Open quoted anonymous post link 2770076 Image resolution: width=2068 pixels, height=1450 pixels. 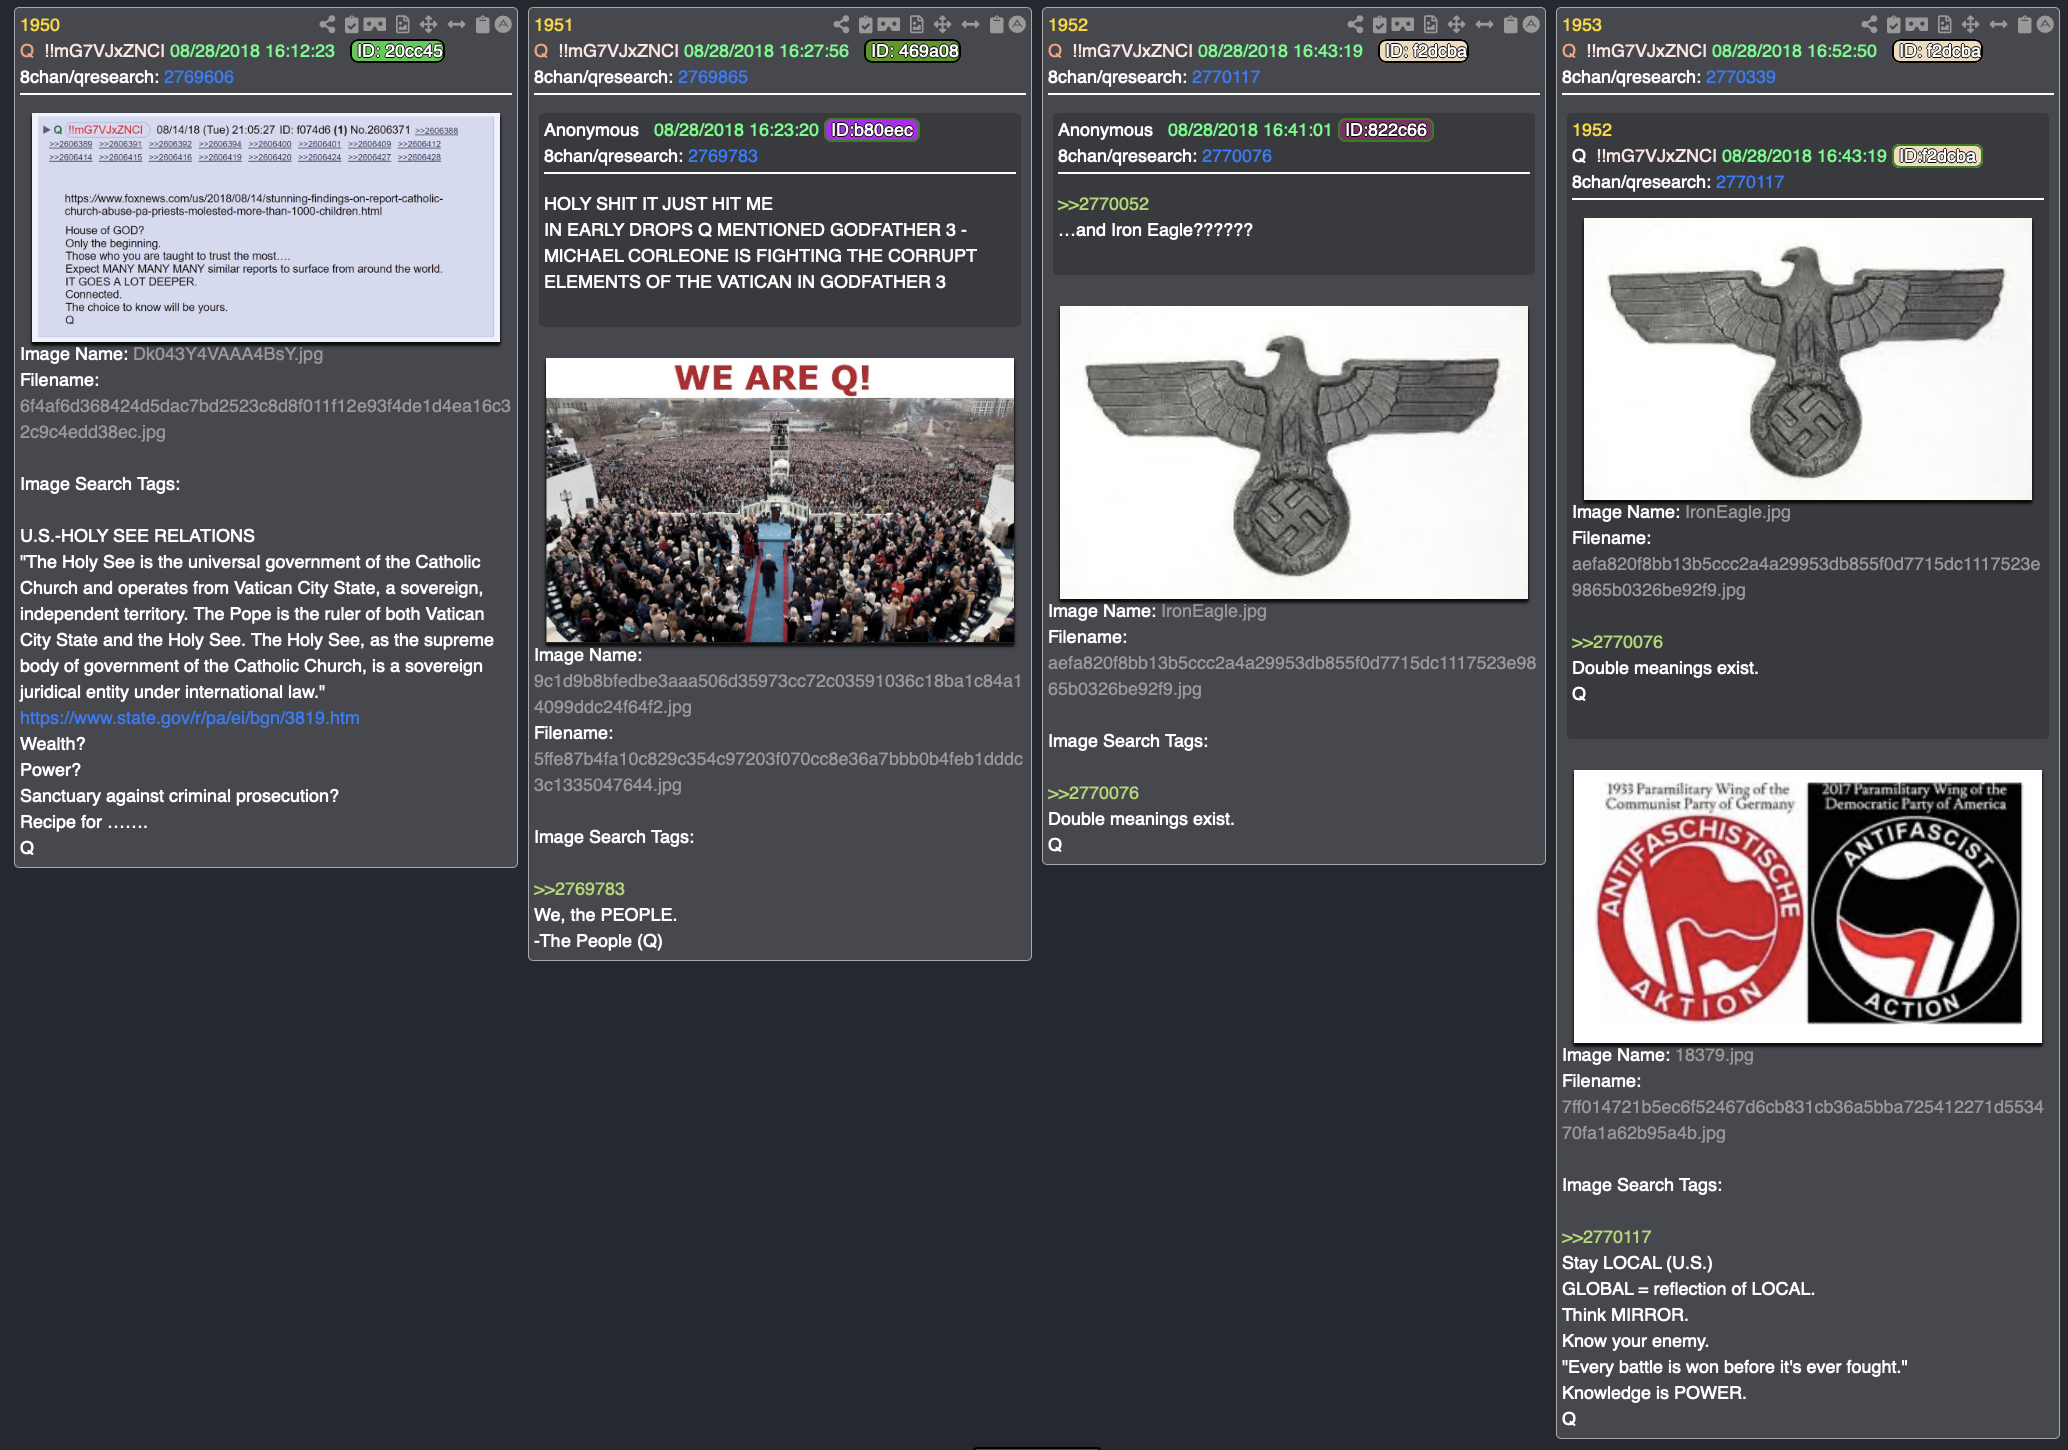coord(1236,156)
